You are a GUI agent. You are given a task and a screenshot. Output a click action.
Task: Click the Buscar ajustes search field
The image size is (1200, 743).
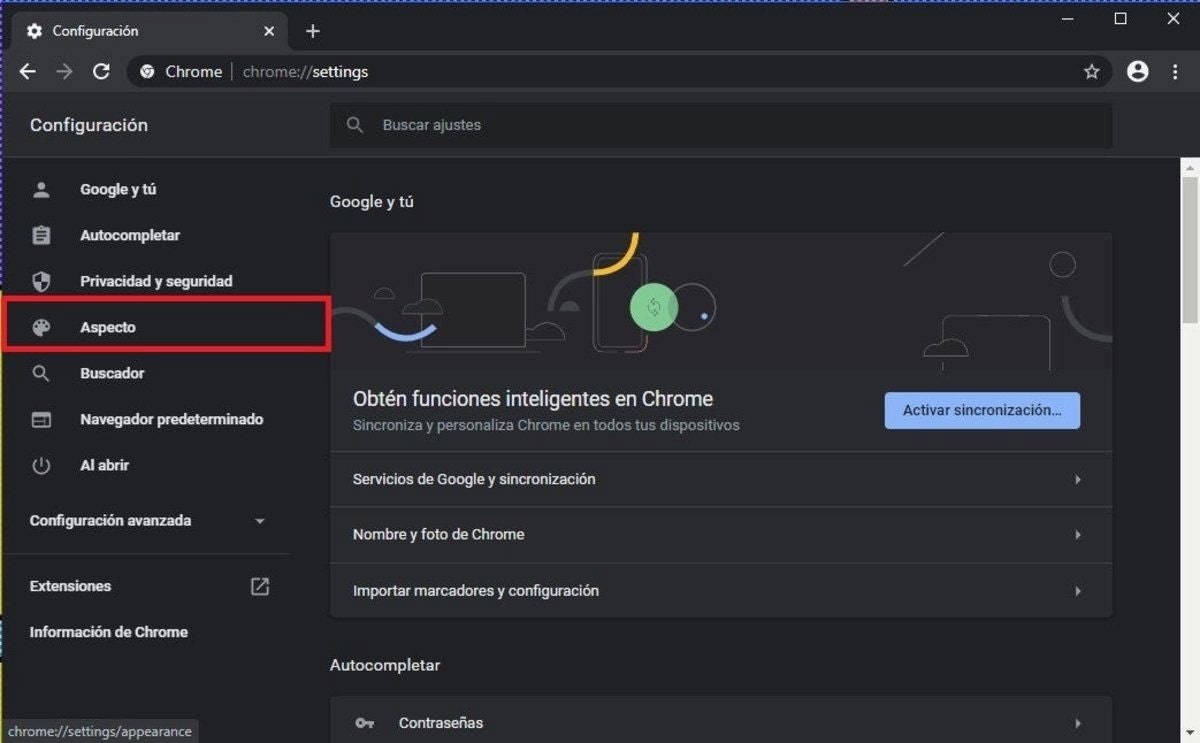(720, 126)
